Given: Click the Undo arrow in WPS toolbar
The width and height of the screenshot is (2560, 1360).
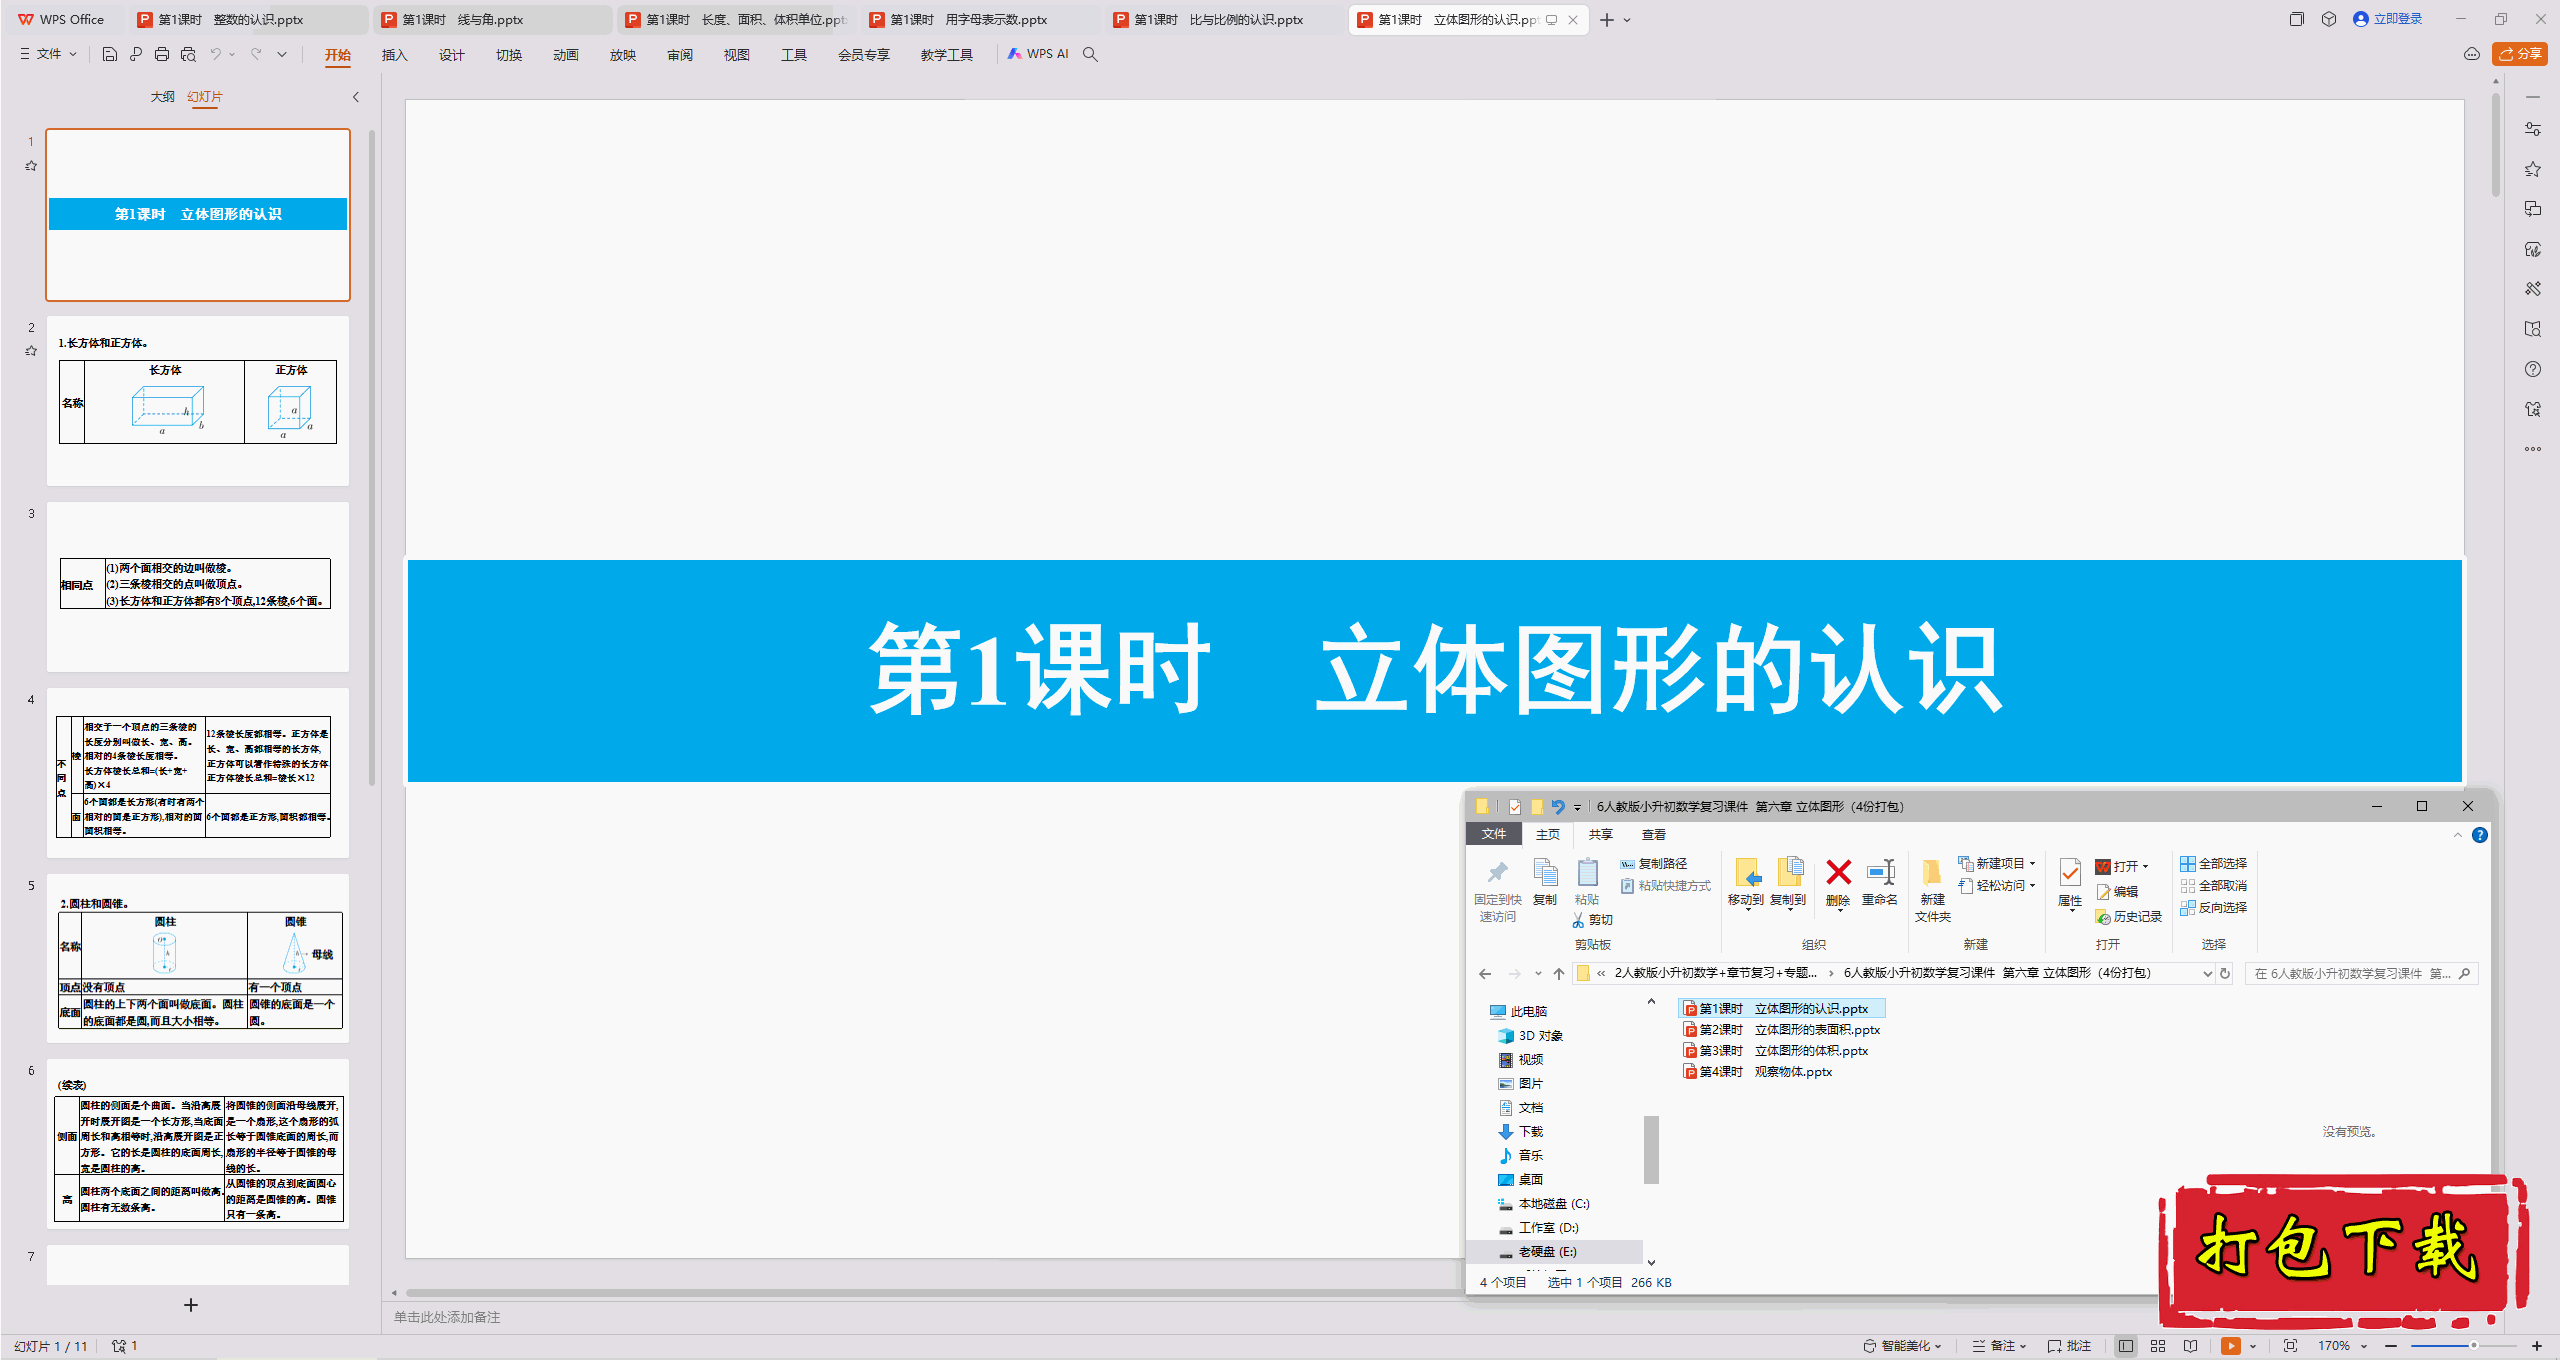Looking at the screenshot, I should (x=215, y=54).
